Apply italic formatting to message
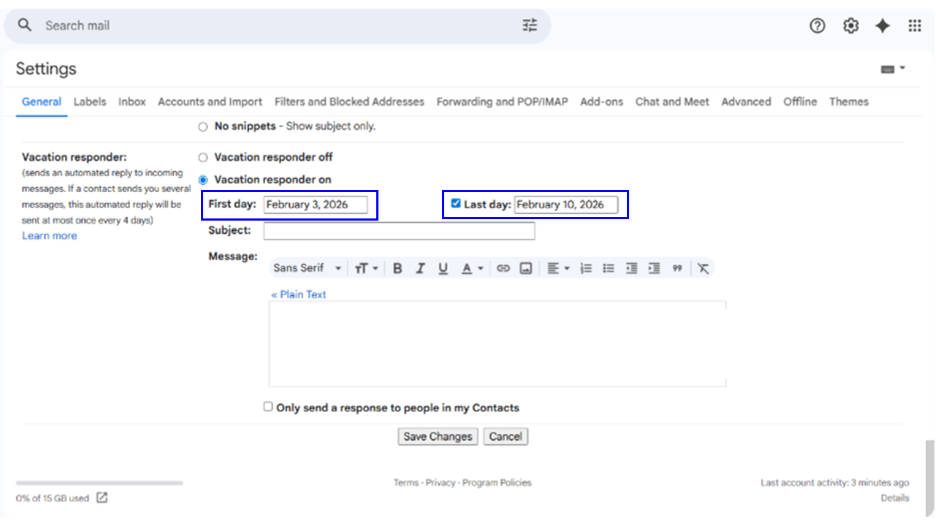The height and width of the screenshot is (526, 936). coord(420,268)
